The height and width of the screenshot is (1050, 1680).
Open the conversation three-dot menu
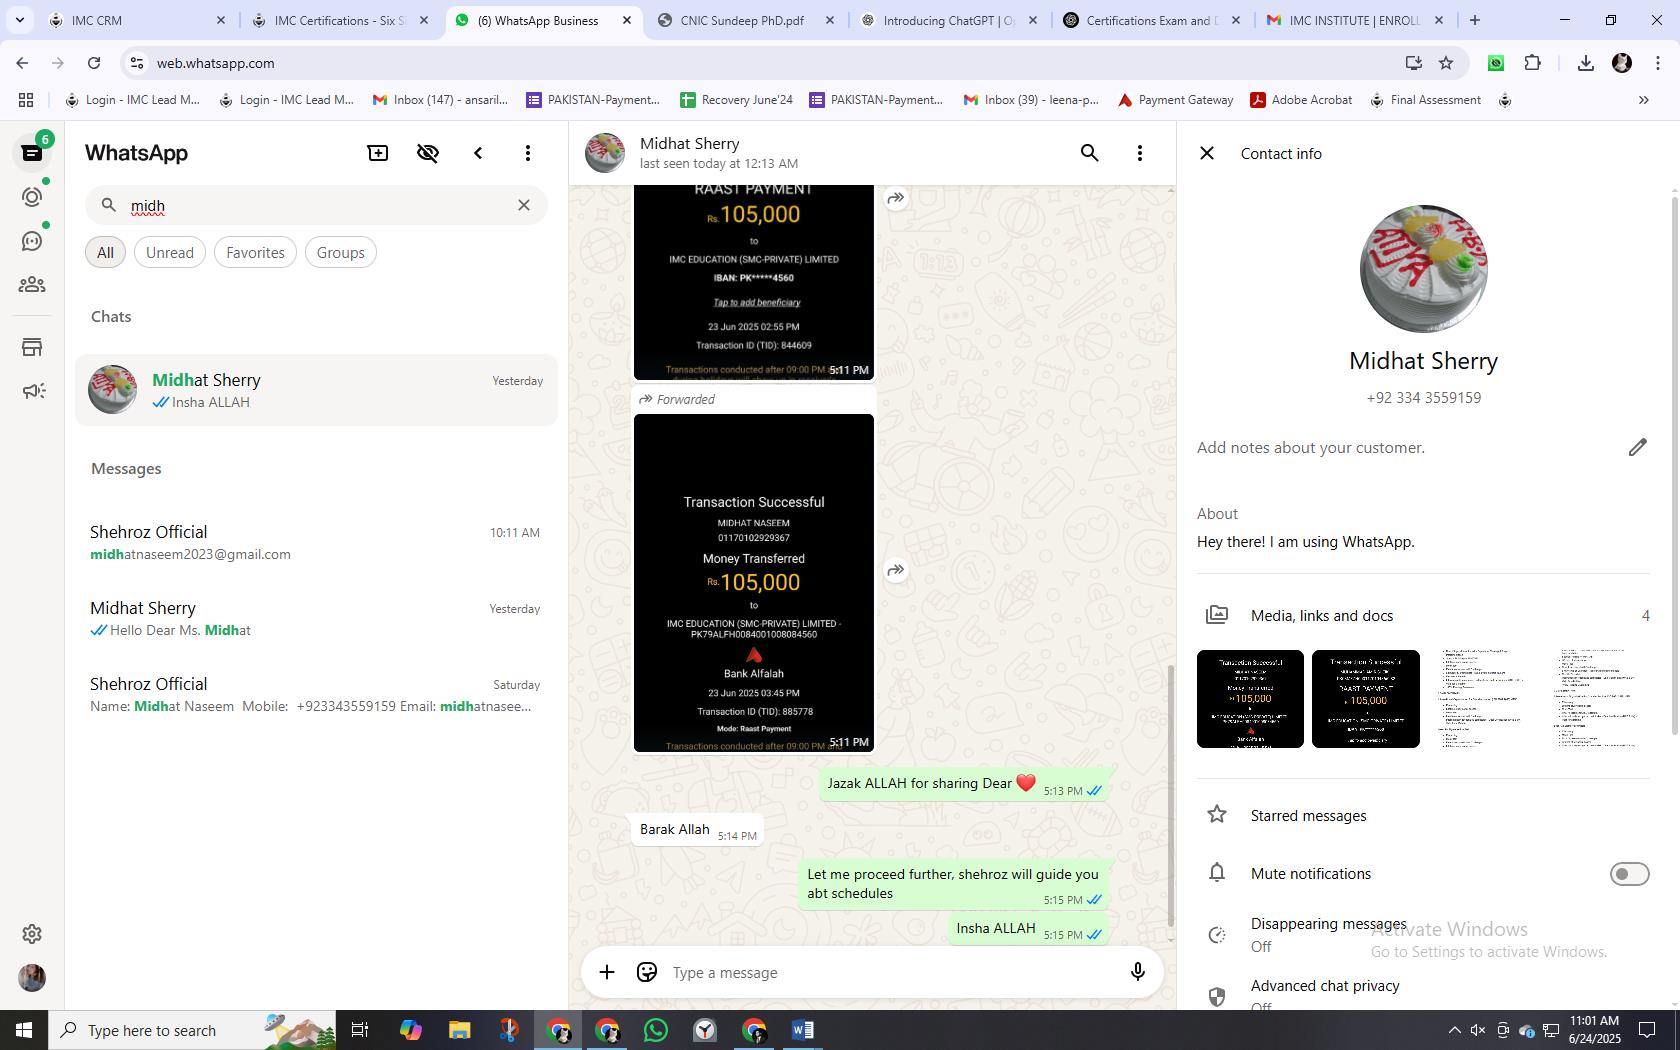point(1140,153)
